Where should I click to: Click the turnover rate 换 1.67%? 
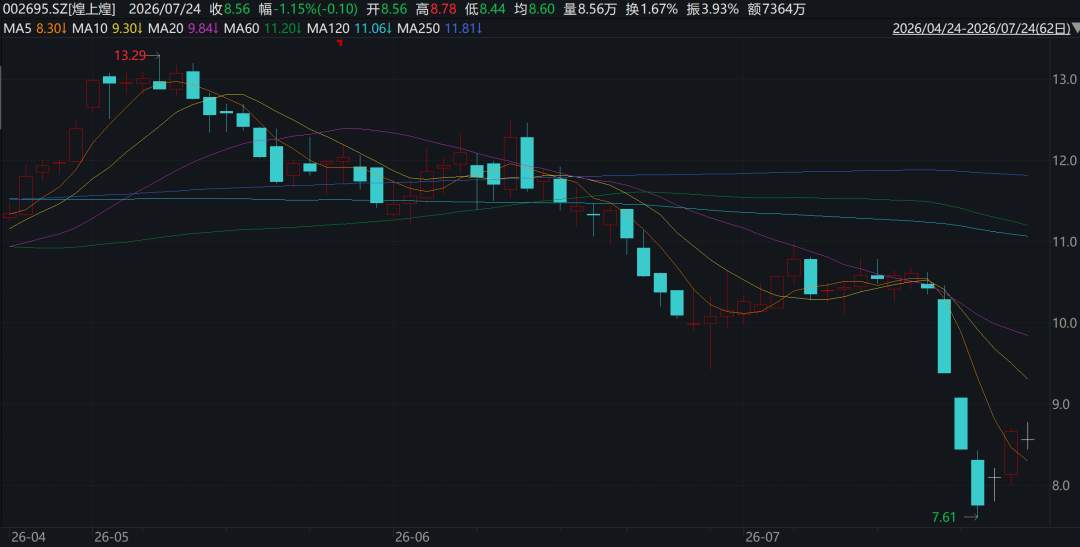[x=652, y=9]
